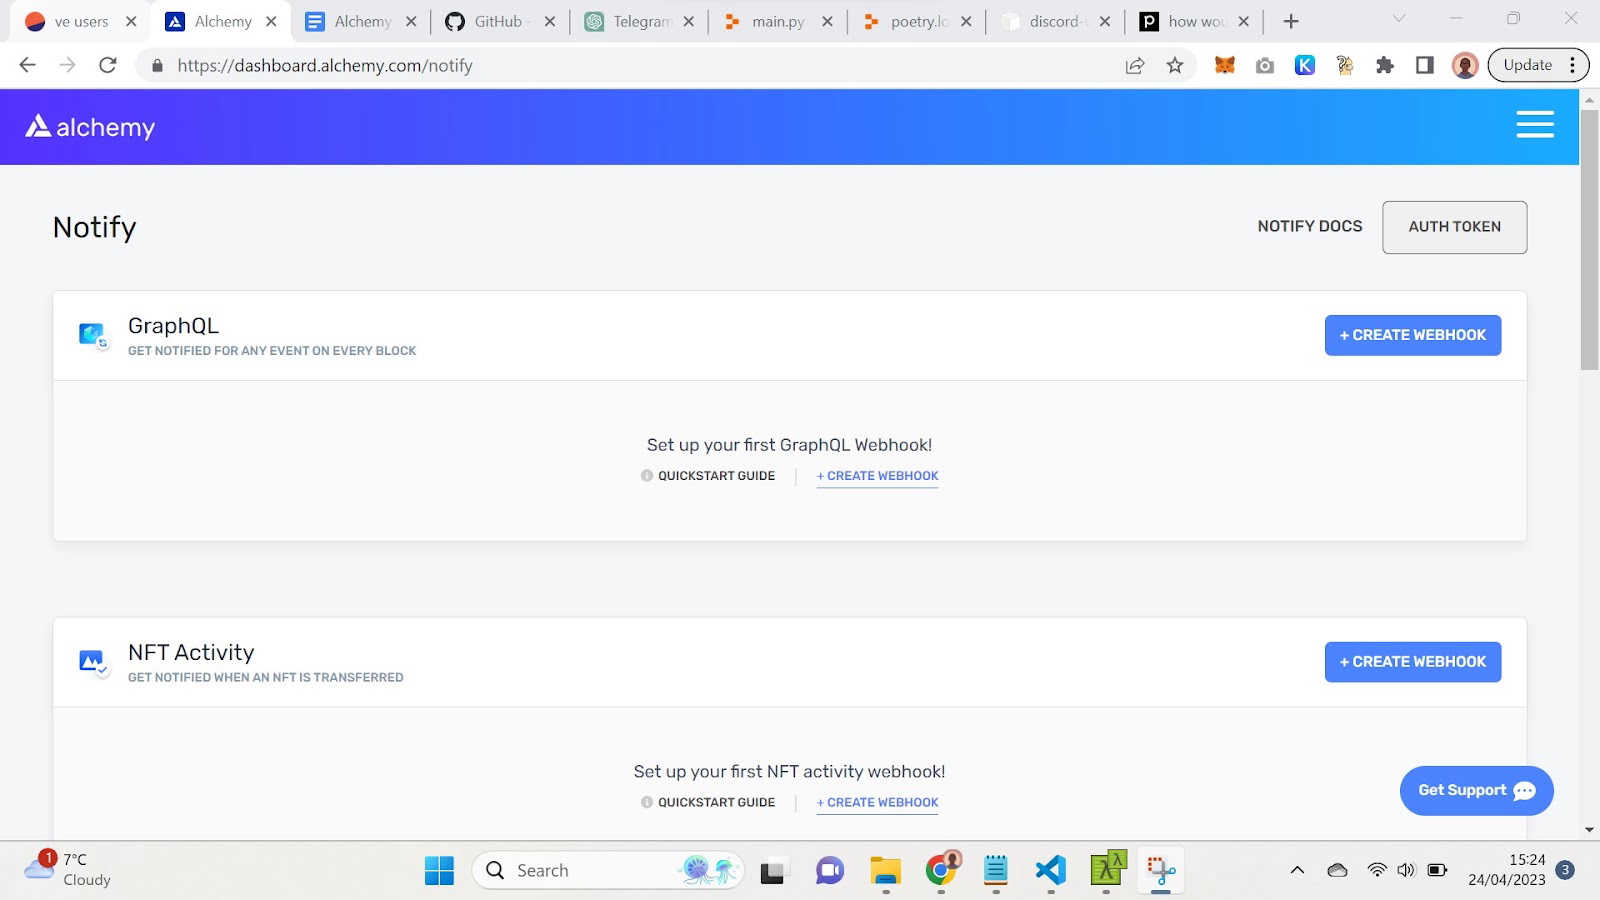This screenshot has width=1600, height=900.
Task: Open the volume control in the system tray
Action: pyautogui.click(x=1406, y=870)
